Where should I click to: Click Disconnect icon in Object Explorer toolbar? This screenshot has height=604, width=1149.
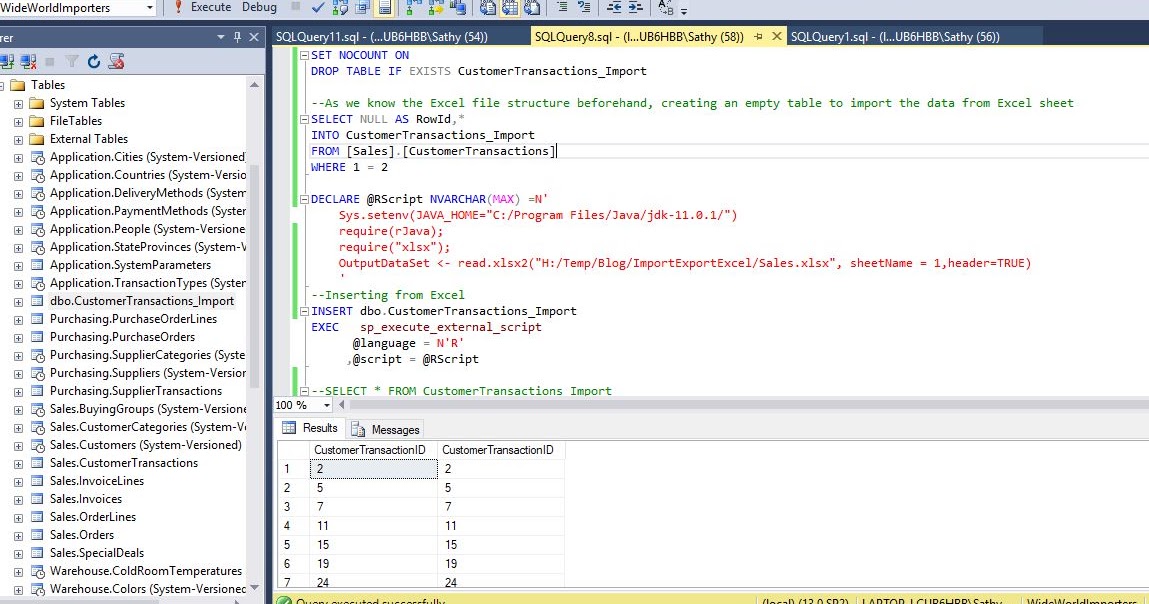[x=29, y=62]
